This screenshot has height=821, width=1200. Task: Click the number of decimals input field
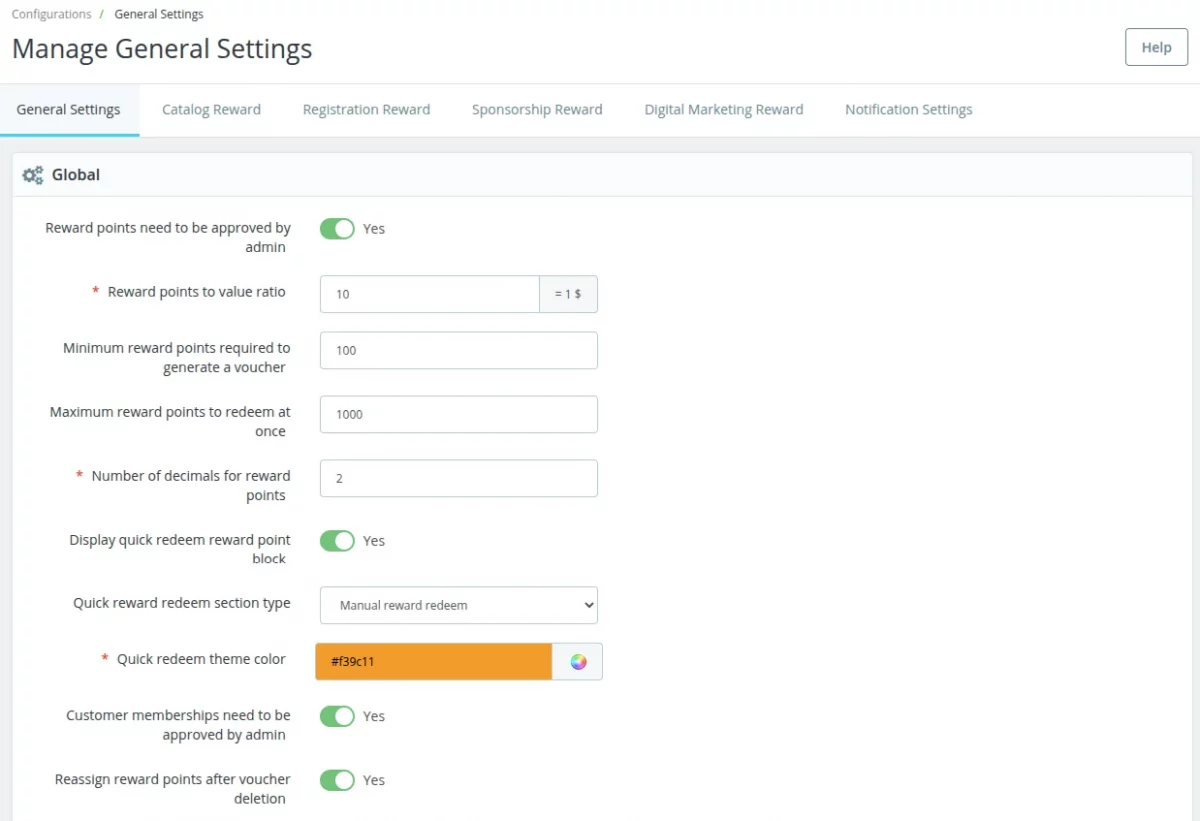457,478
